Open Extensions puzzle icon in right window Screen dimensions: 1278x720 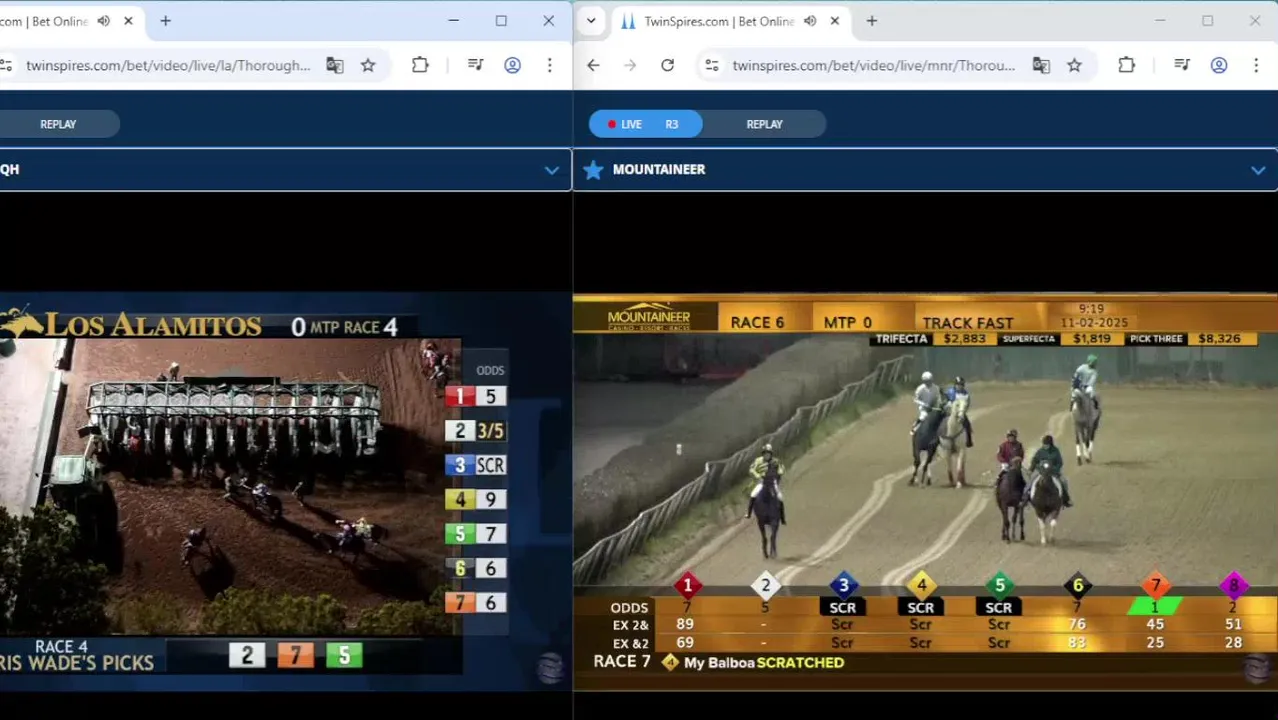[x=1126, y=65]
